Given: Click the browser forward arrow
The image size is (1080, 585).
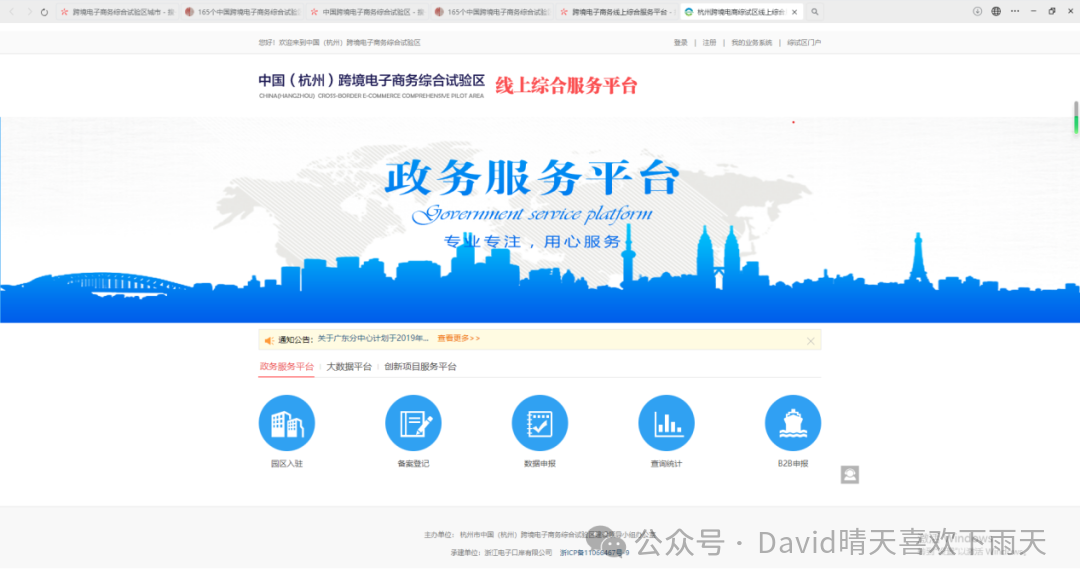Looking at the screenshot, I should (x=28, y=12).
